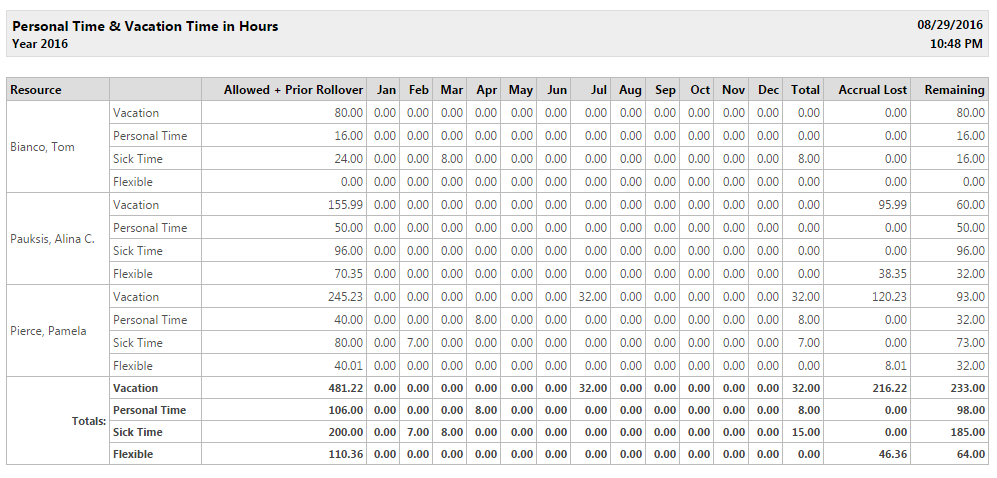997x478 pixels.
Task: Click the Pauksis, Alina C. resource name
Action: click(53, 239)
